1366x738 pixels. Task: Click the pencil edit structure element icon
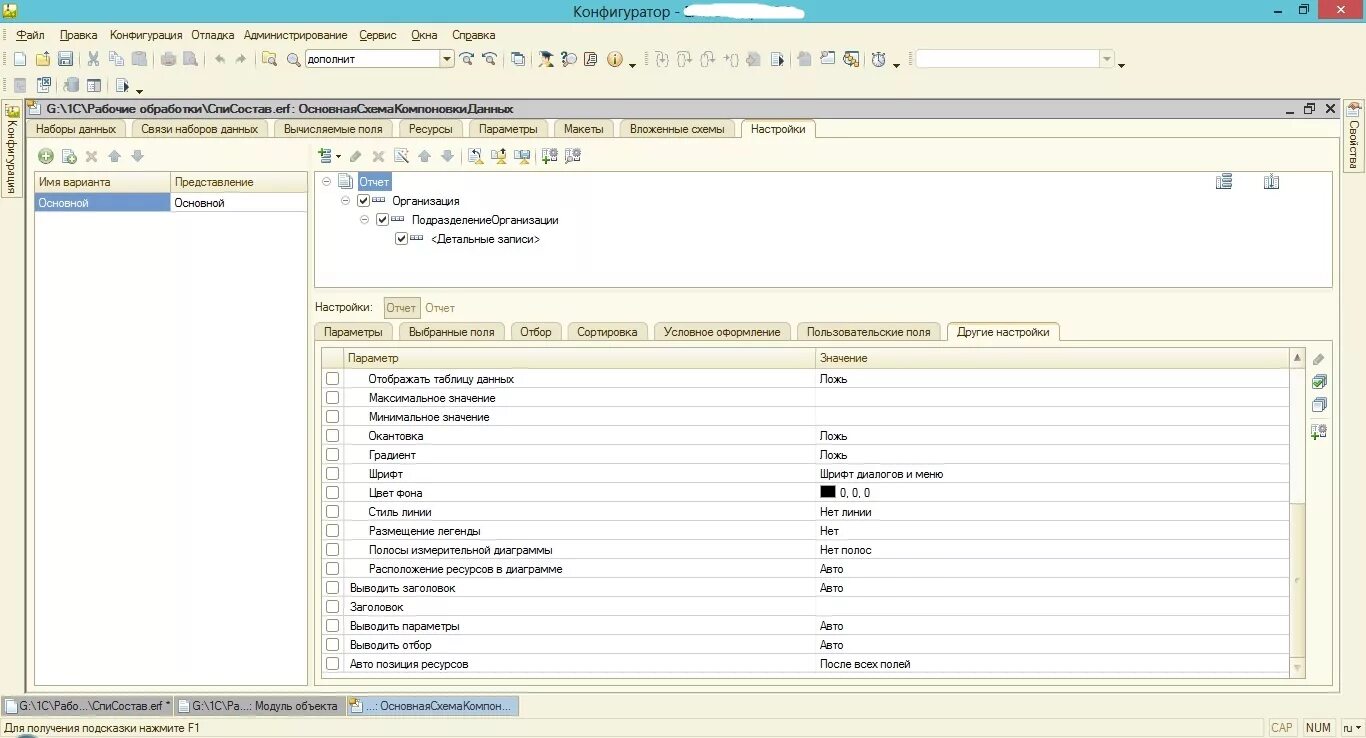(356, 156)
